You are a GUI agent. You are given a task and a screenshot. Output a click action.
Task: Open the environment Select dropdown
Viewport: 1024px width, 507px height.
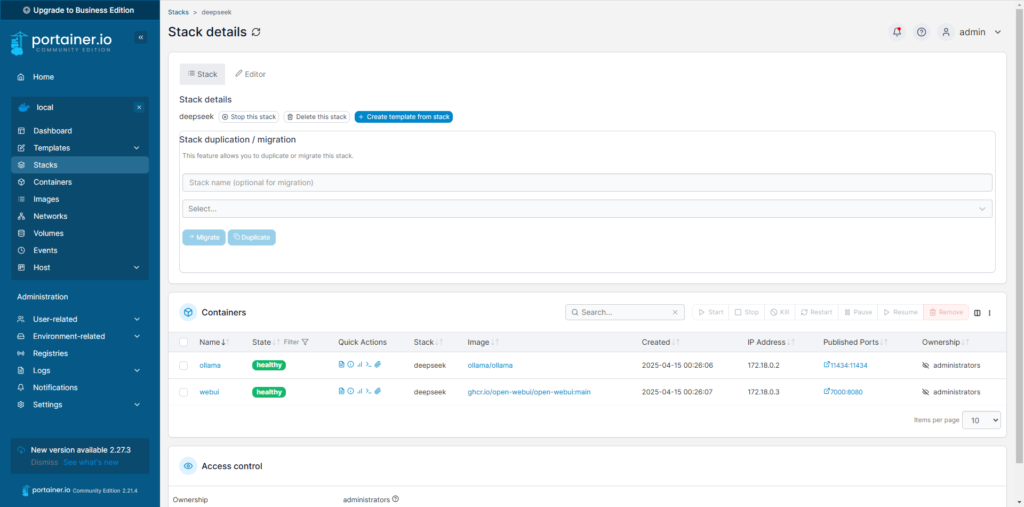(x=587, y=208)
